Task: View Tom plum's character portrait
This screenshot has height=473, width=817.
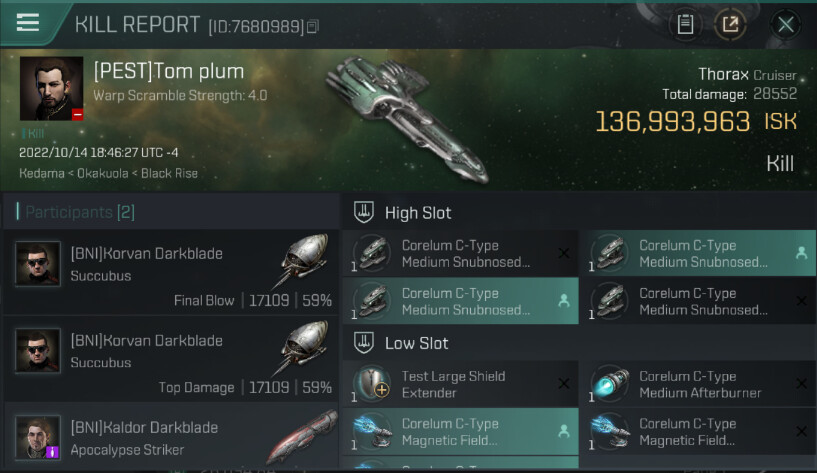Action: (51, 88)
